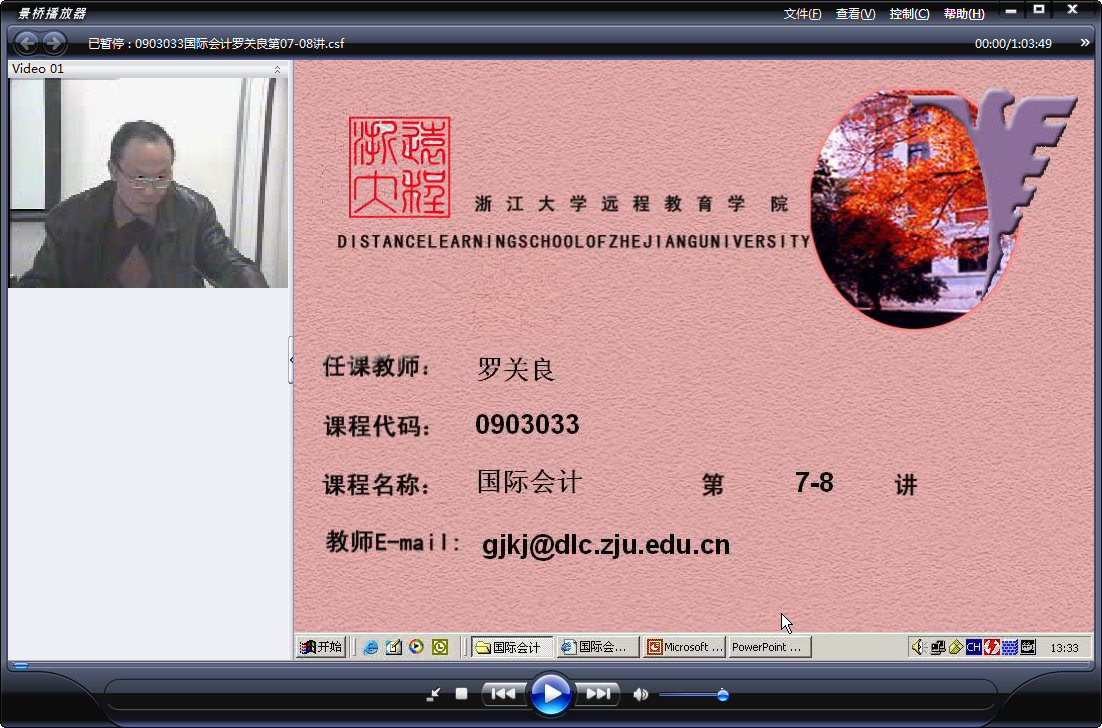Open the Internet Explorer quick launch icon

click(x=370, y=647)
